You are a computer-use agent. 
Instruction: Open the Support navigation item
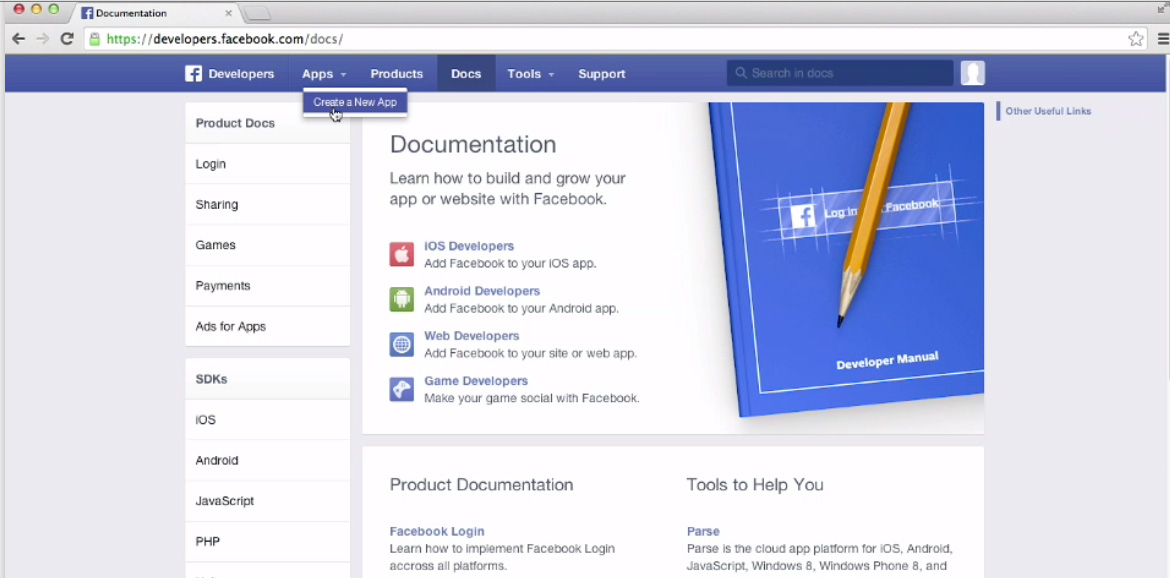tap(601, 74)
